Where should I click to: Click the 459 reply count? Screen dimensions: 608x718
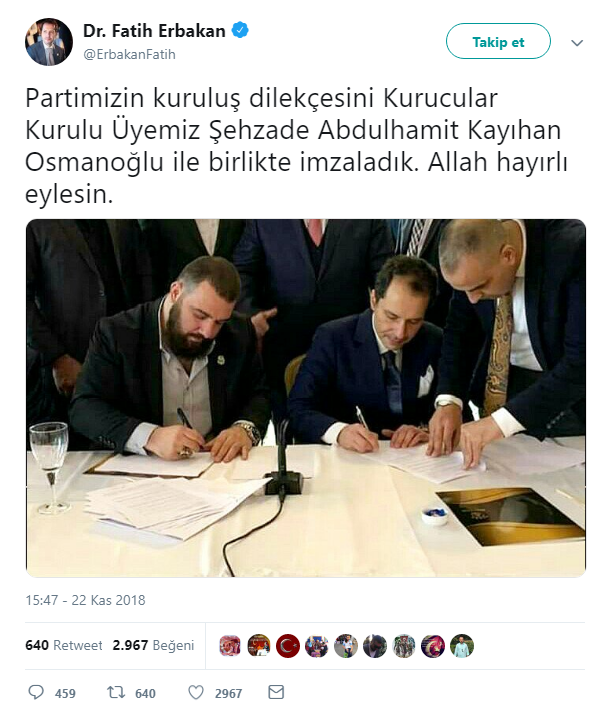coord(65,693)
